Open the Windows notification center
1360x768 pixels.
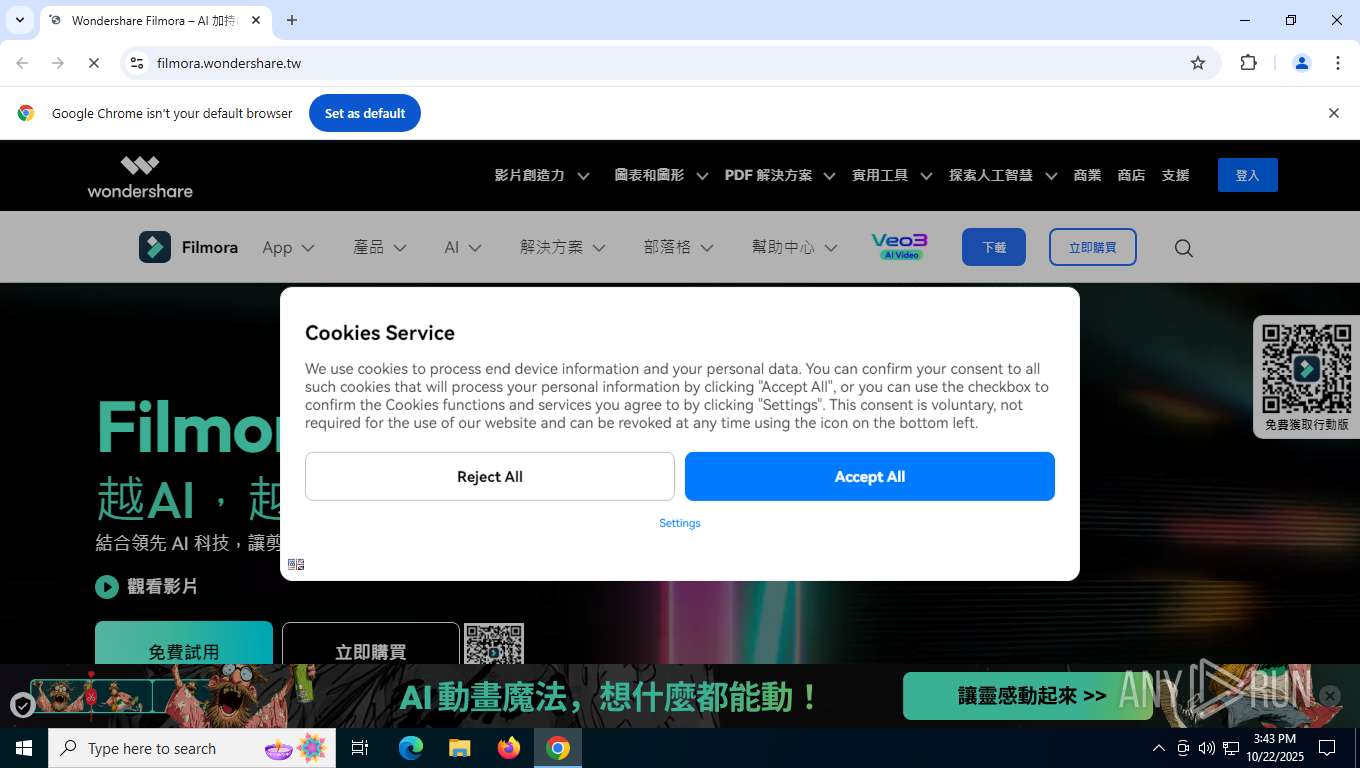coord(1327,748)
